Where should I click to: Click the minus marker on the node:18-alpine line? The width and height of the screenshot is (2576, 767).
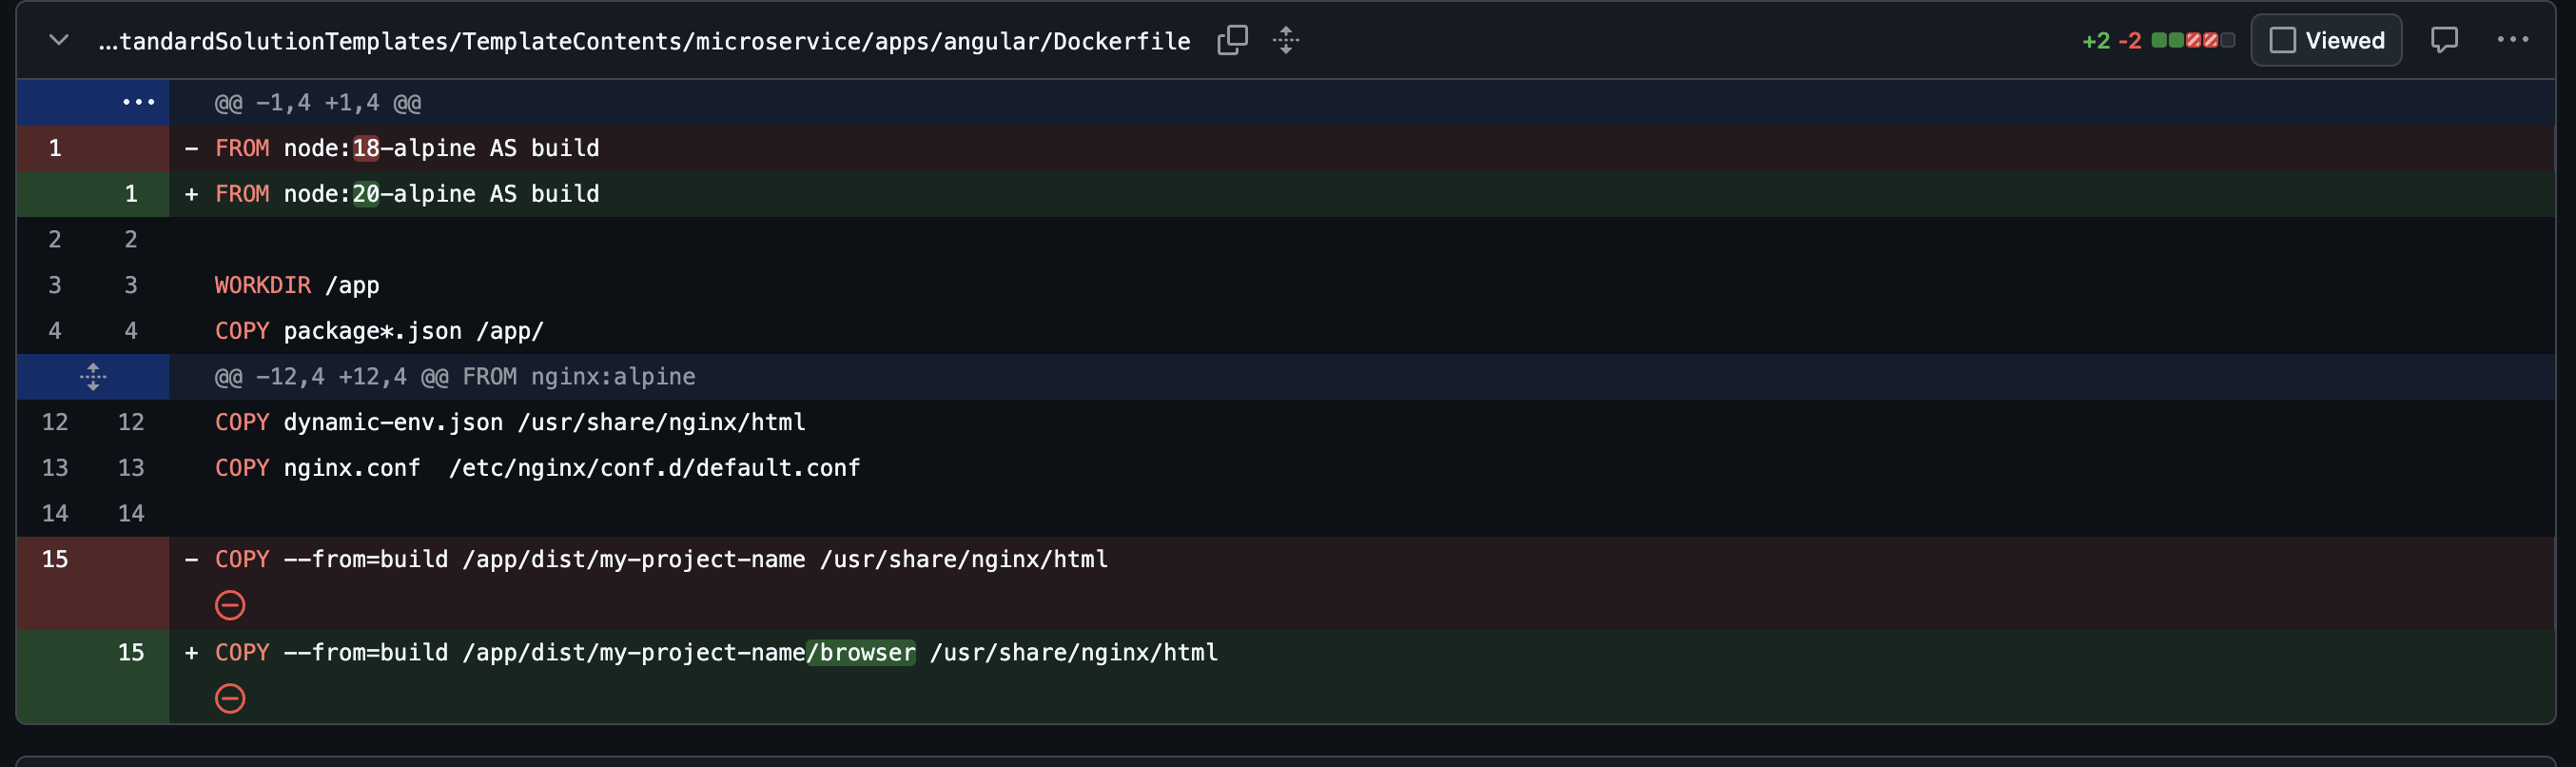191,148
